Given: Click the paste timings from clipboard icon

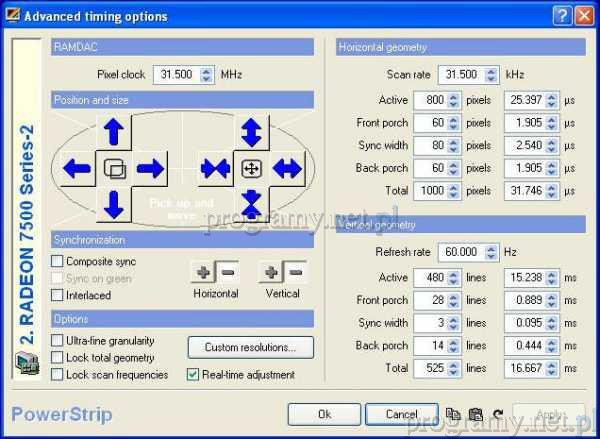Looking at the screenshot, I should point(475,414).
